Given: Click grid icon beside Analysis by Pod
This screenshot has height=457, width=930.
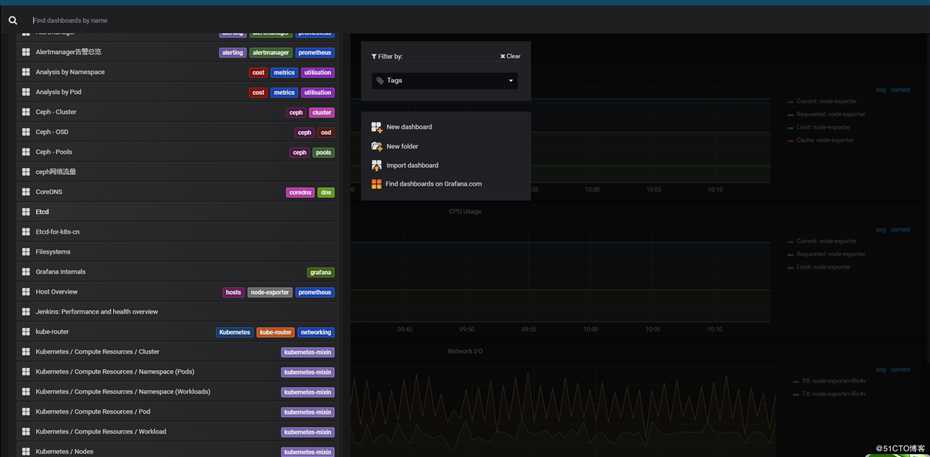Looking at the screenshot, I should point(26,92).
